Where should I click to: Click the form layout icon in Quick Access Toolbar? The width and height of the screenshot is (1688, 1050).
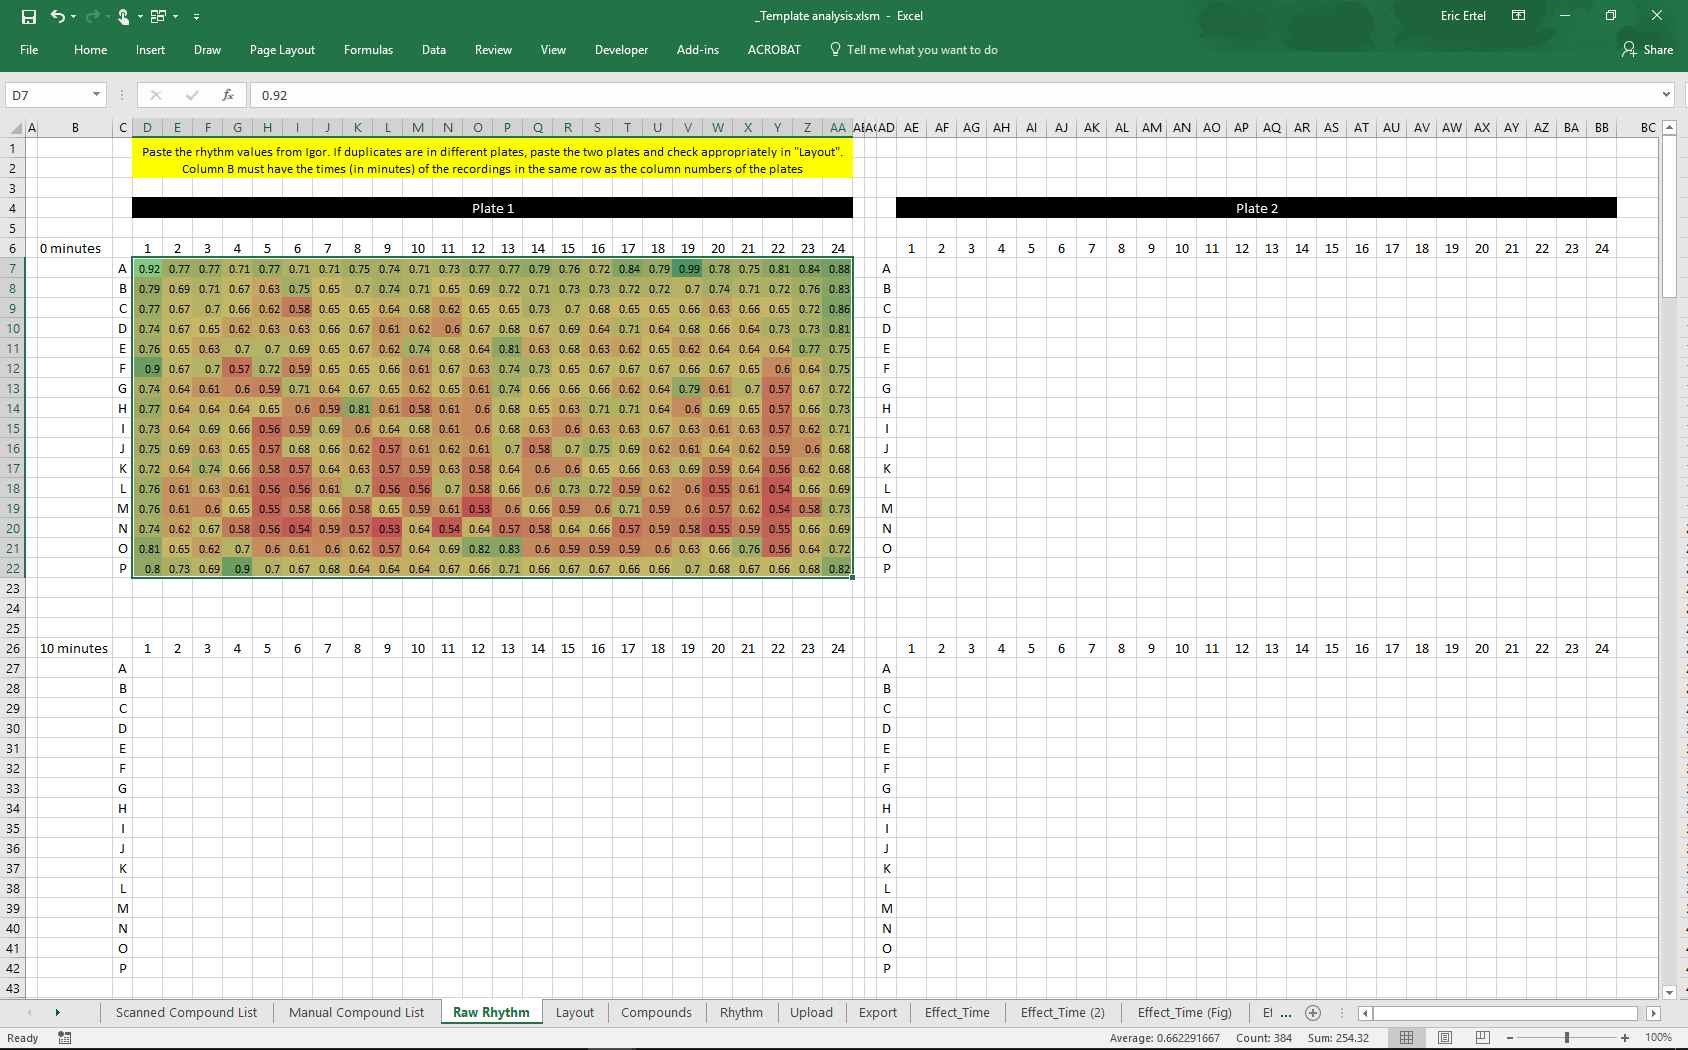pyautogui.click(x=158, y=16)
